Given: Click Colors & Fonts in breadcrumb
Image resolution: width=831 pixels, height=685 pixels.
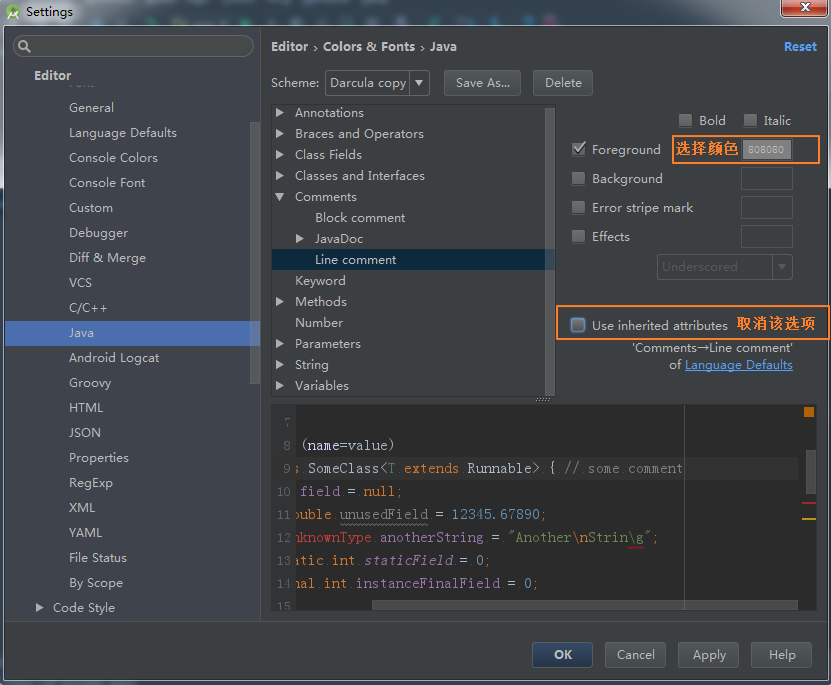Looking at the screenshot, I should pyautogui.click(x=369, y=47).
